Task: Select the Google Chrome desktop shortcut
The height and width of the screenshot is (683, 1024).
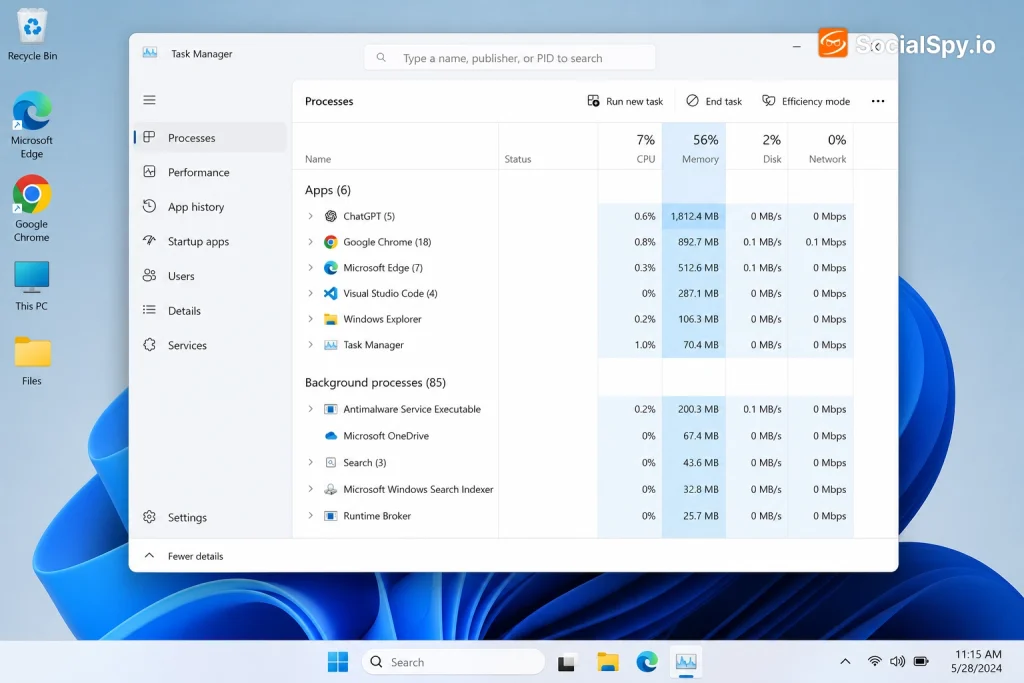Action: click(x=31, y=209)
